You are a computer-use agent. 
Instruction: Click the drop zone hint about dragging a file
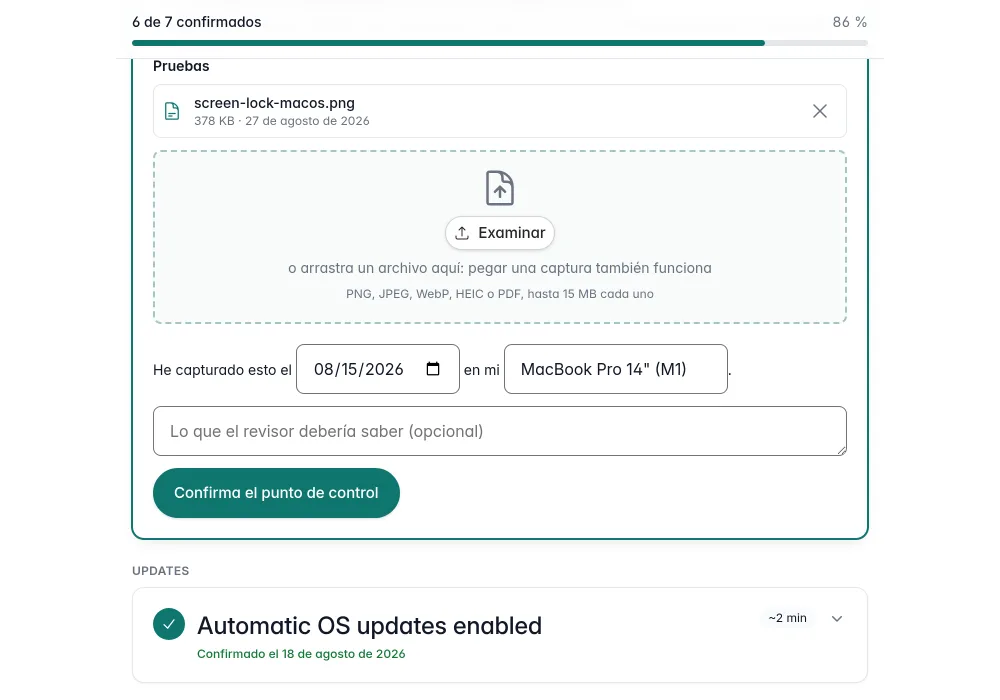point(499,268)
